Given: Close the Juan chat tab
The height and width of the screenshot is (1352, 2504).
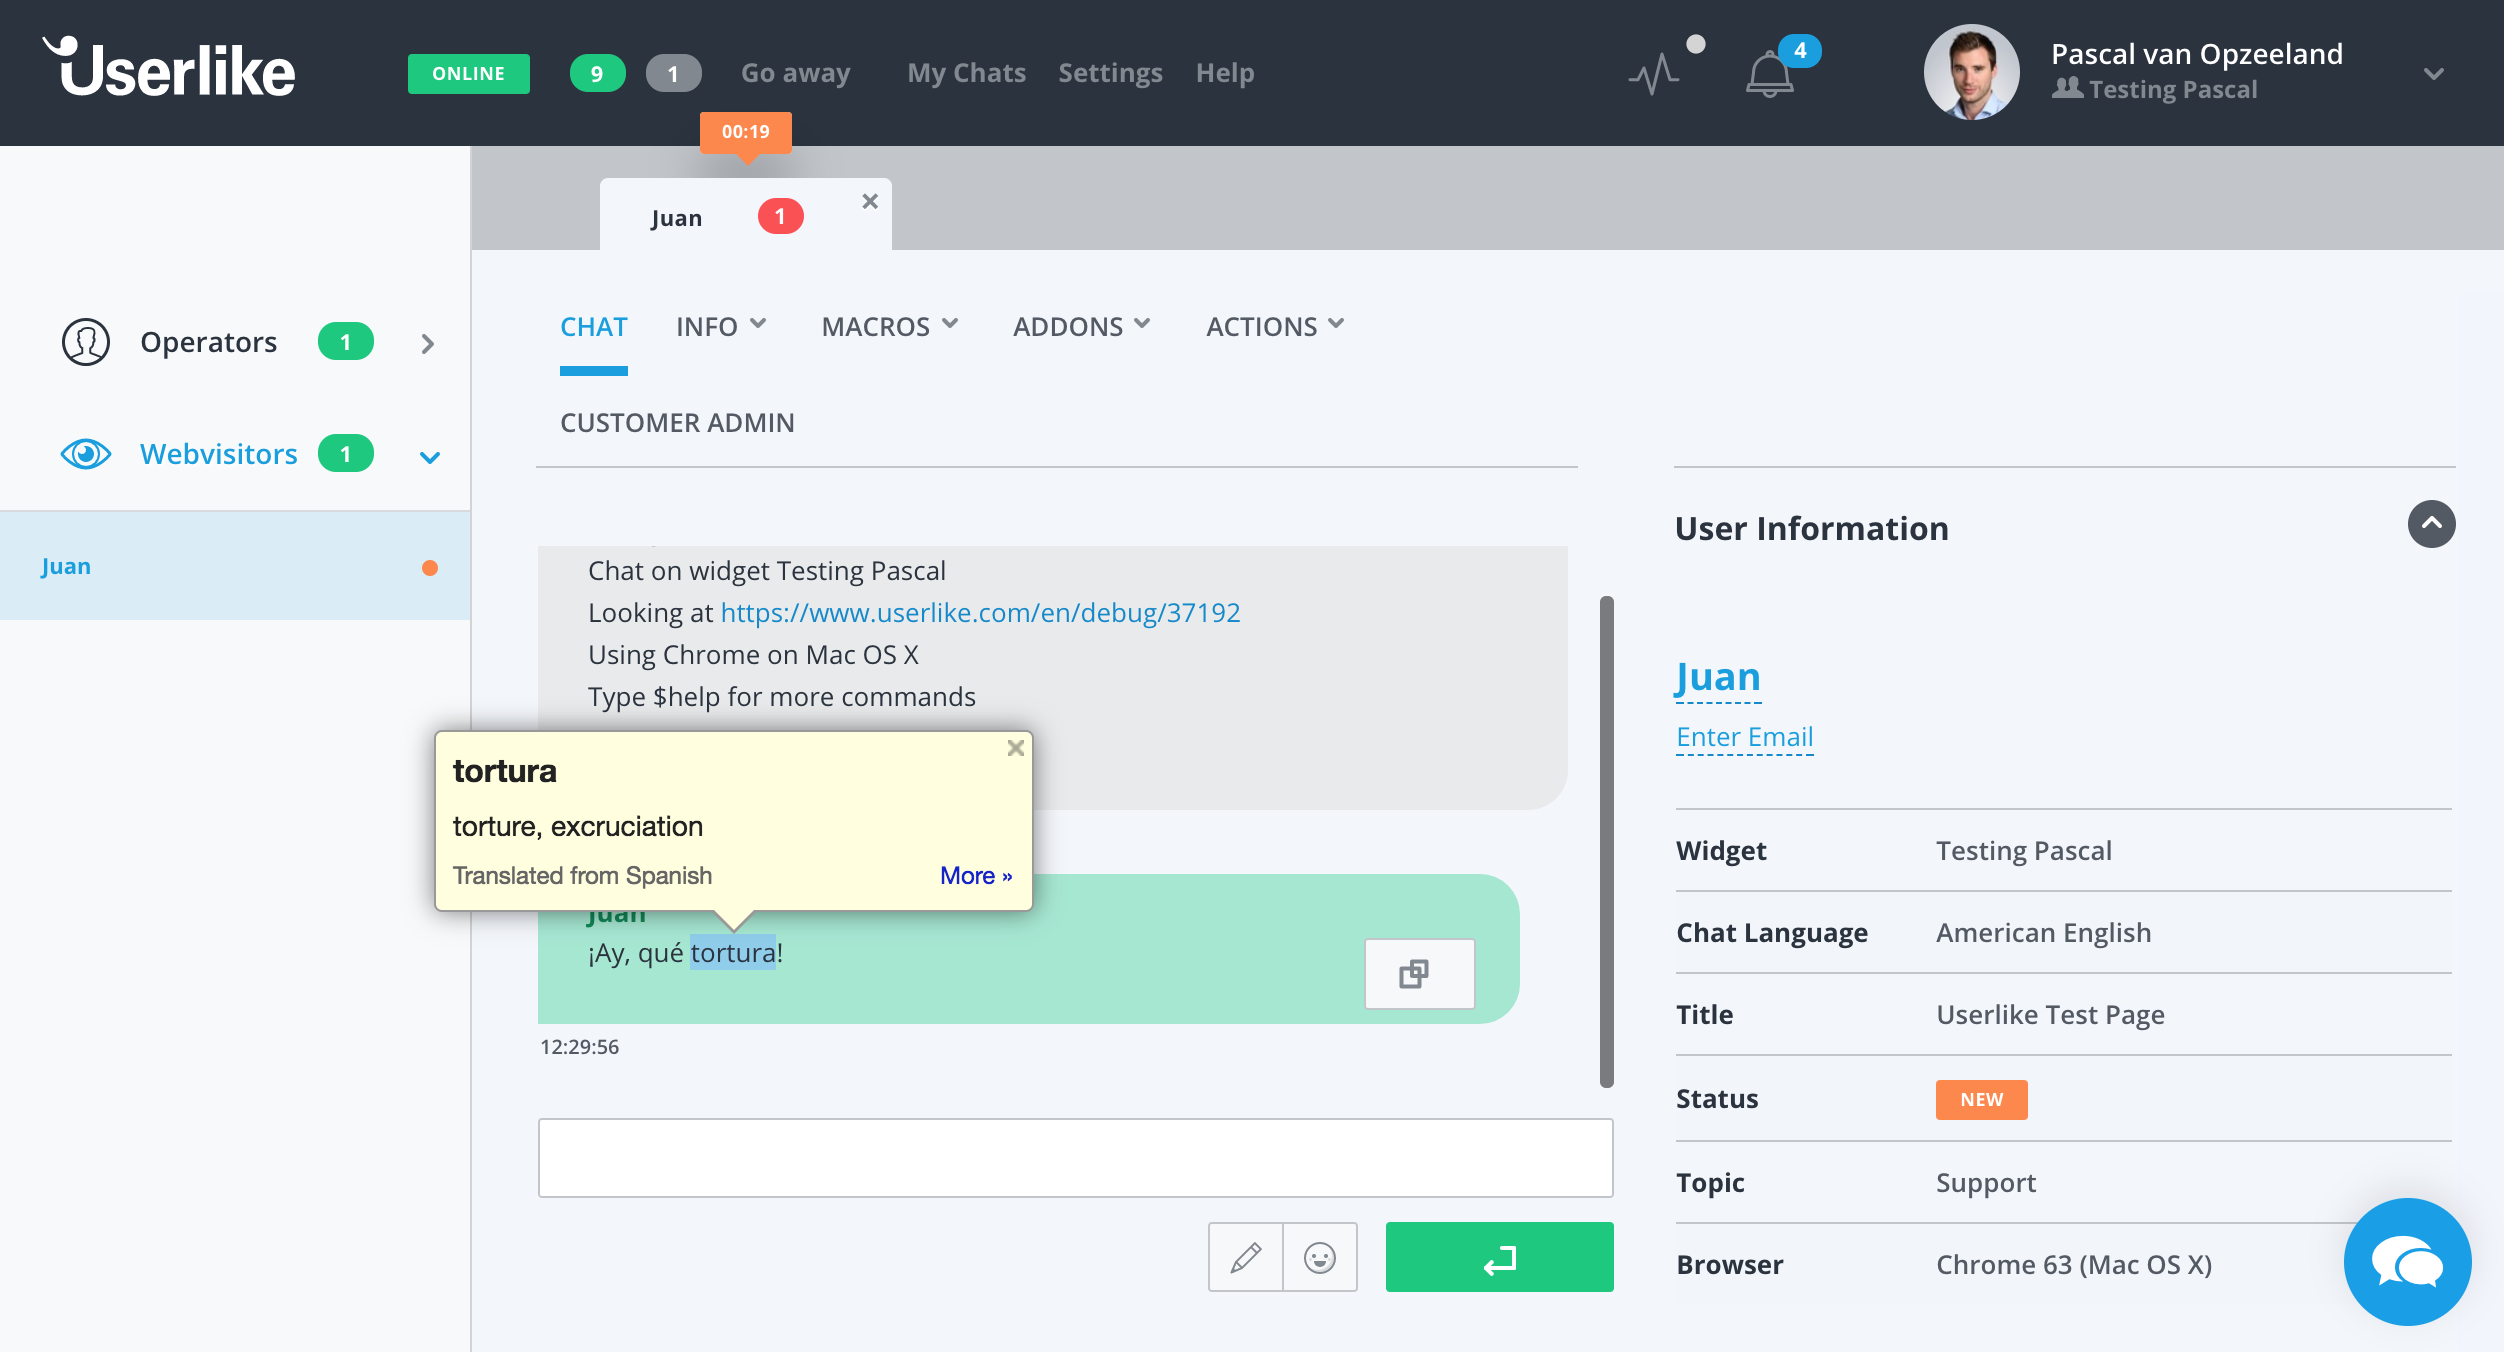Looking at the screenshot, I should click(870, 202).
